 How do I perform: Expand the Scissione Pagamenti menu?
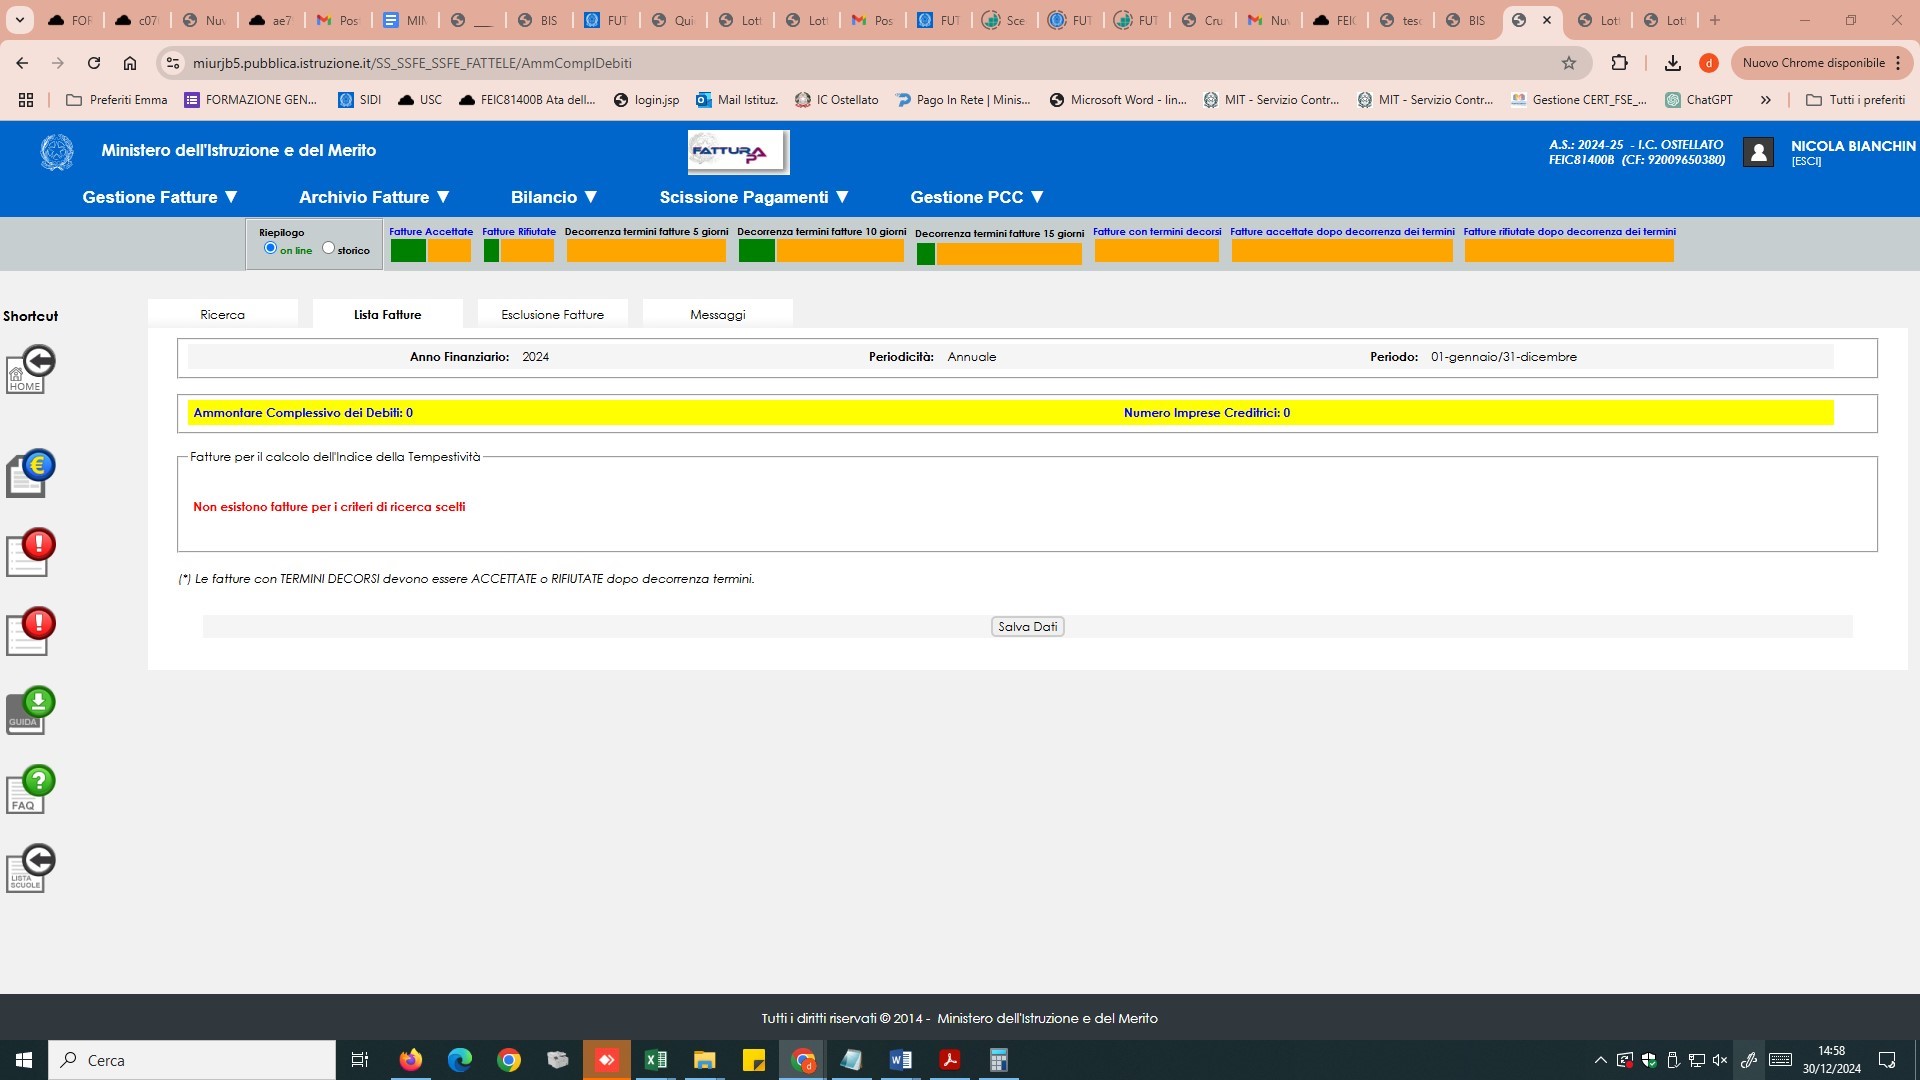click(x=754, y=197)
